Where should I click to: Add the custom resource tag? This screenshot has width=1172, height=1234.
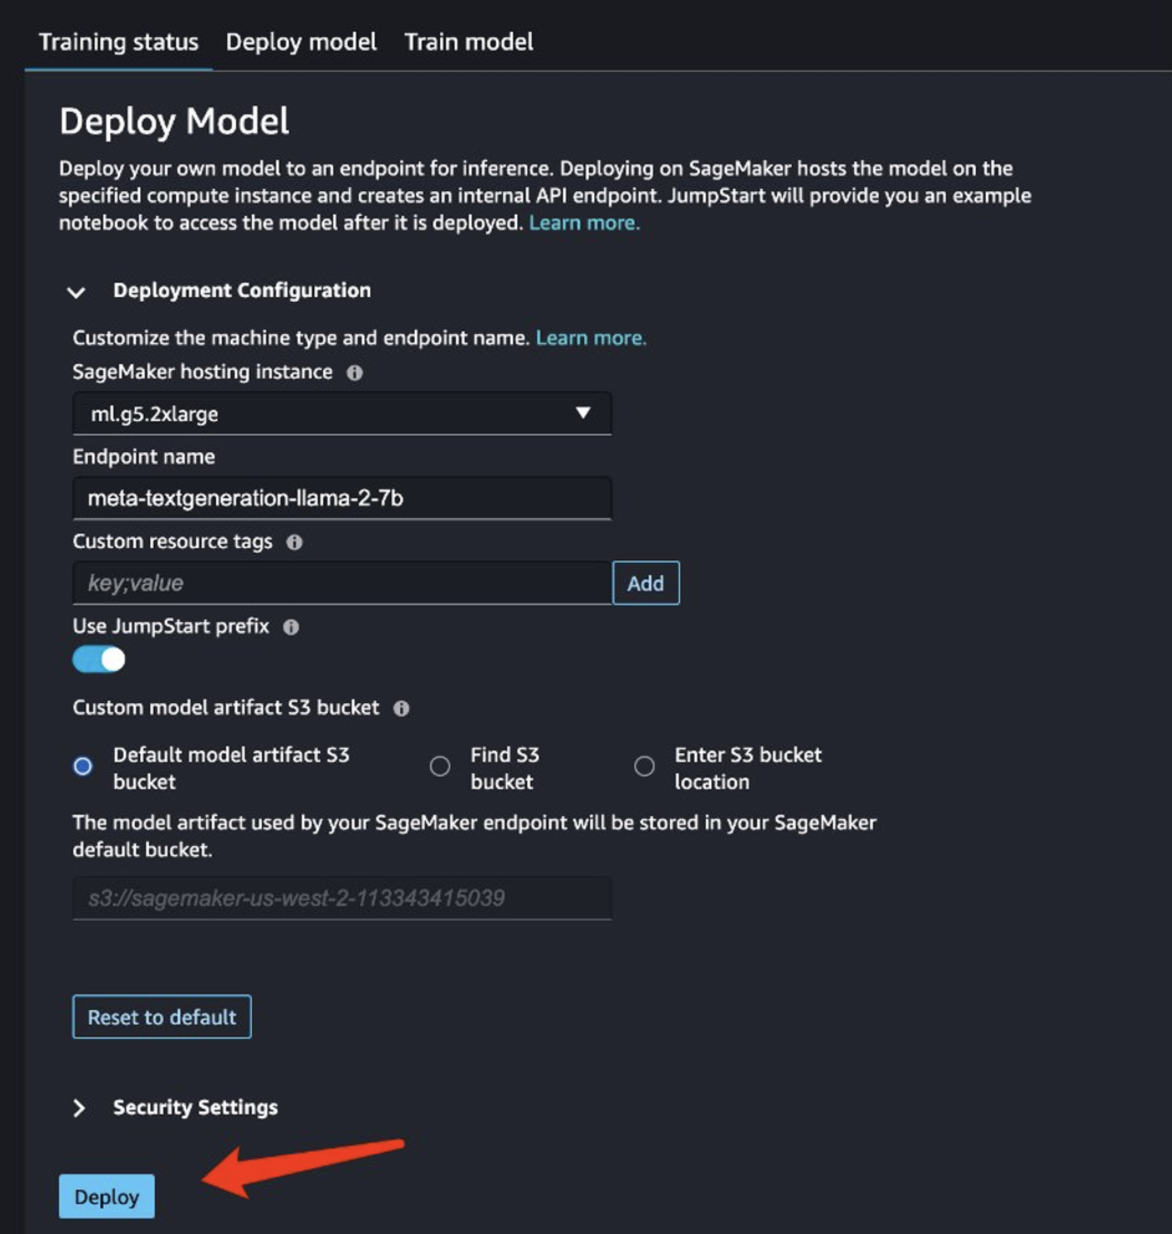646,583
